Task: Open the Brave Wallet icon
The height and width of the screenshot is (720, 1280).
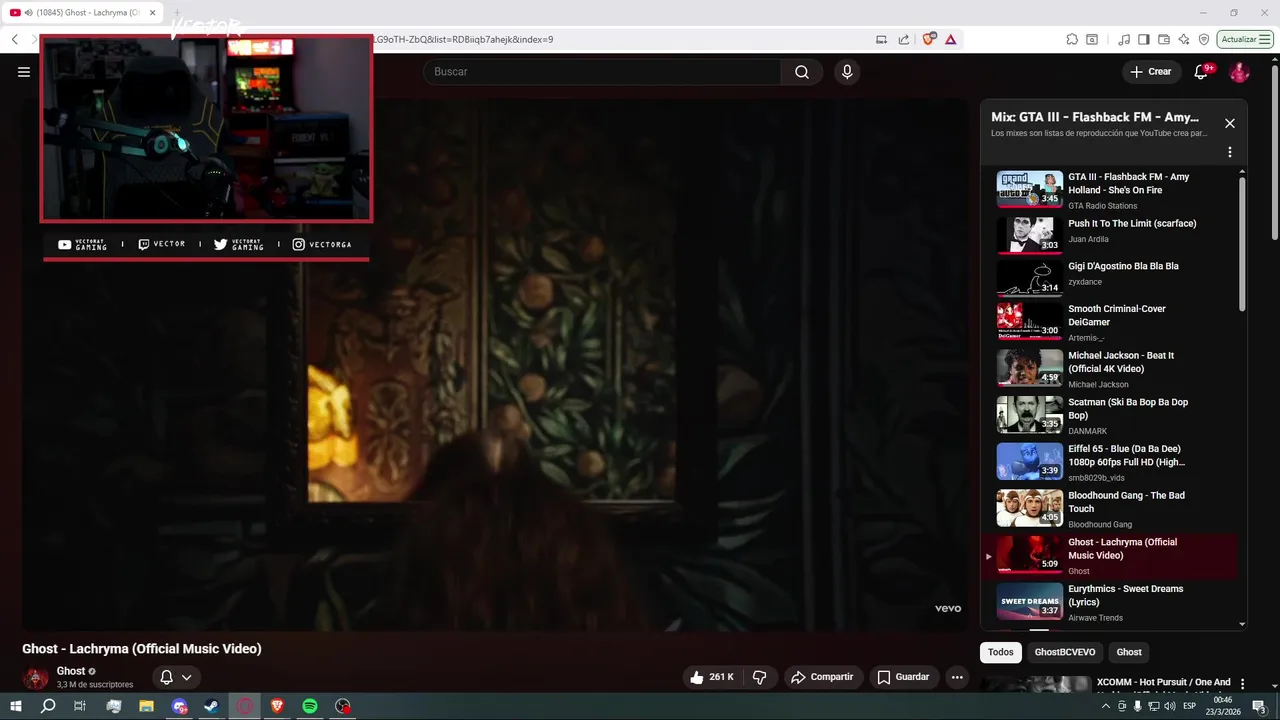Action: click(1164, 39)
